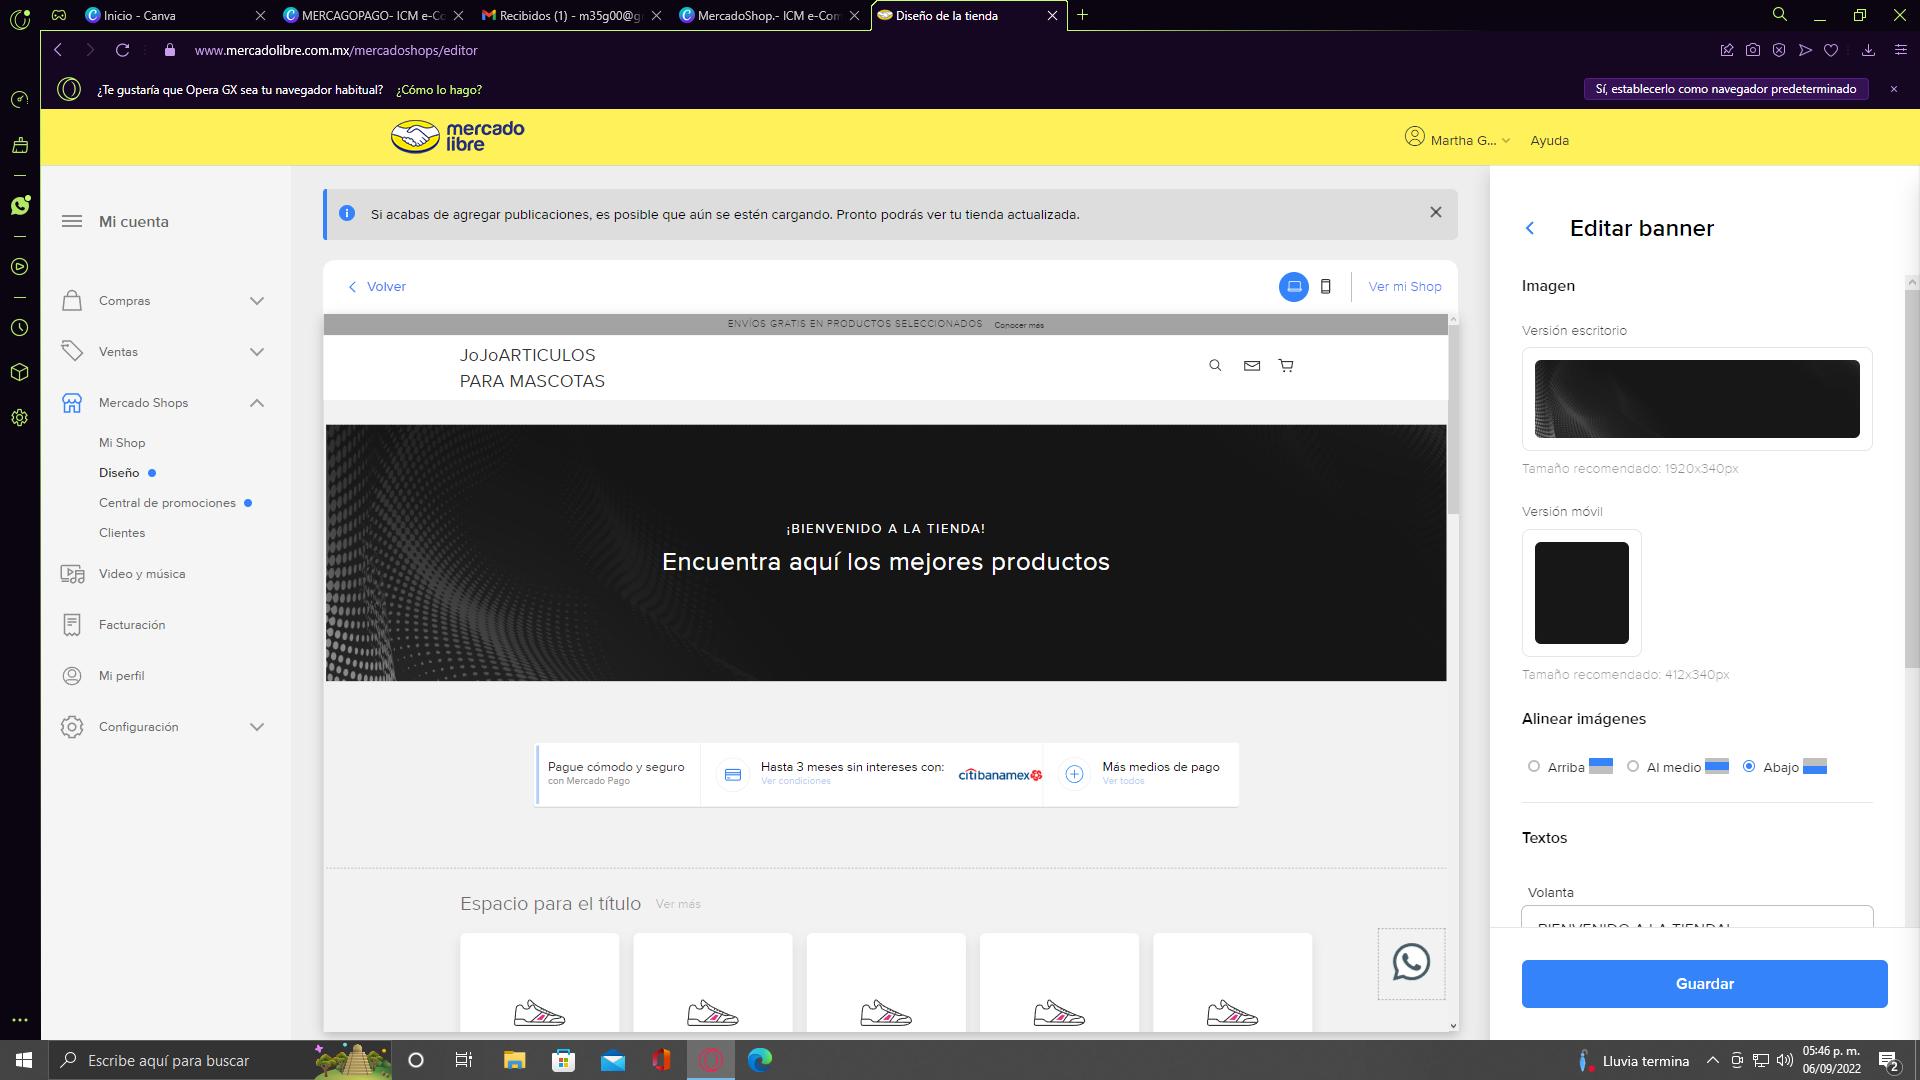The image size is (1920, 1080).
Task: Select Al medio image alignment
Action: coord(1633,767)
